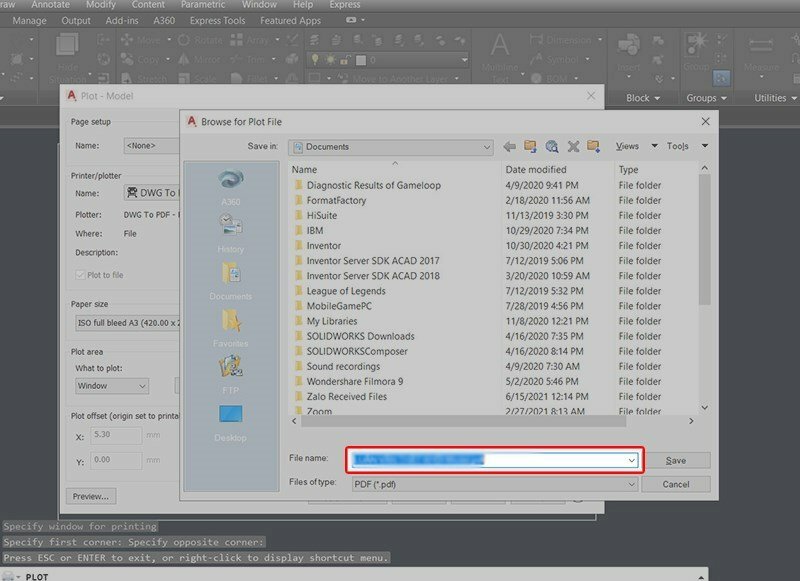Switch to the Express Tools ribbon tab
The height and width of the screenshot is (581, 800).
[x=216, y=19]
